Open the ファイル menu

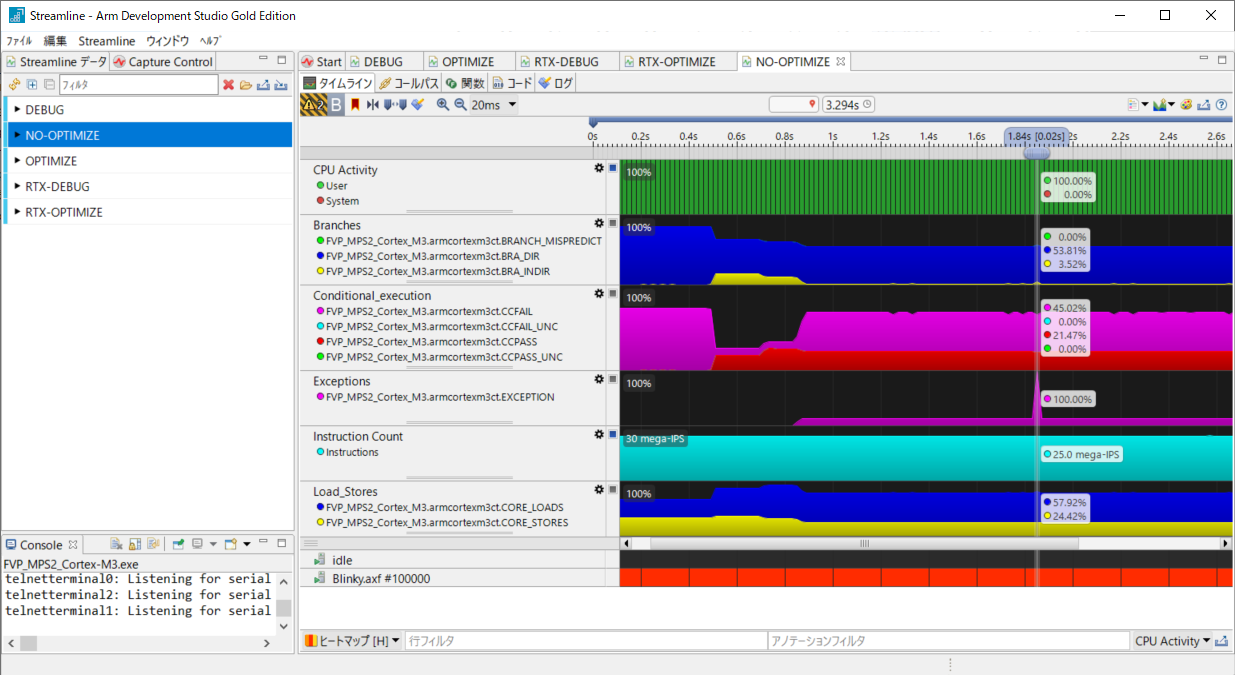19,41
